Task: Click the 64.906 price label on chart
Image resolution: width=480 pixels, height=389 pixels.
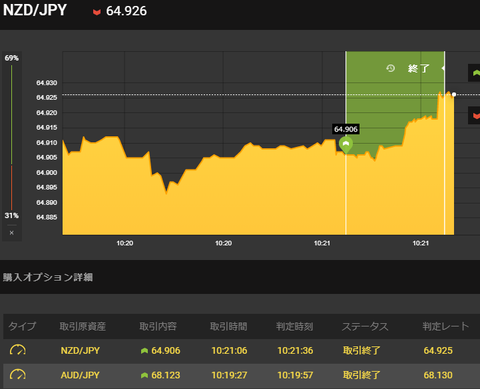Action: click(346, 129)
